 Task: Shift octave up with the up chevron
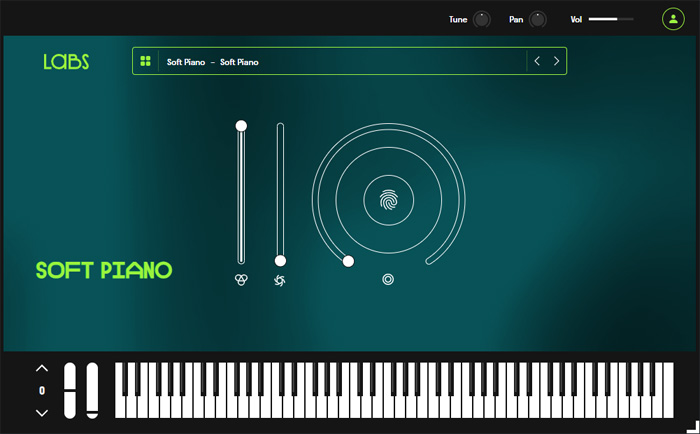pos(42,368)
